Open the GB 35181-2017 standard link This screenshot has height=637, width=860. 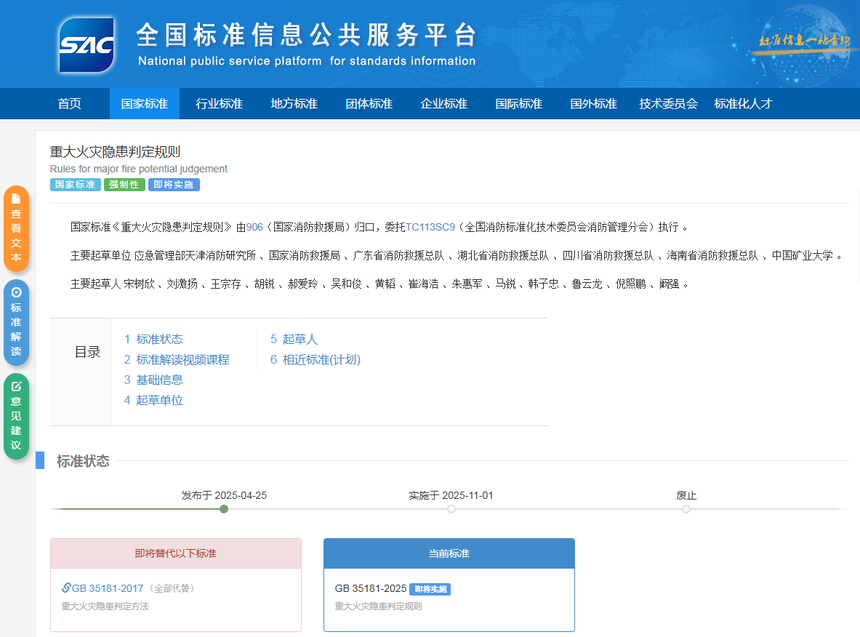(110, 588)
